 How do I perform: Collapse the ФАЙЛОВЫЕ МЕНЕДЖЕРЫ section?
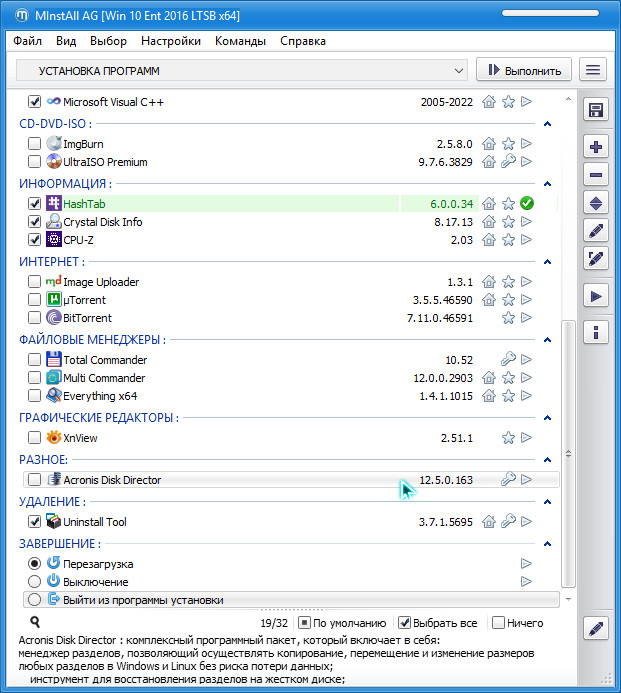pos(547,340)
